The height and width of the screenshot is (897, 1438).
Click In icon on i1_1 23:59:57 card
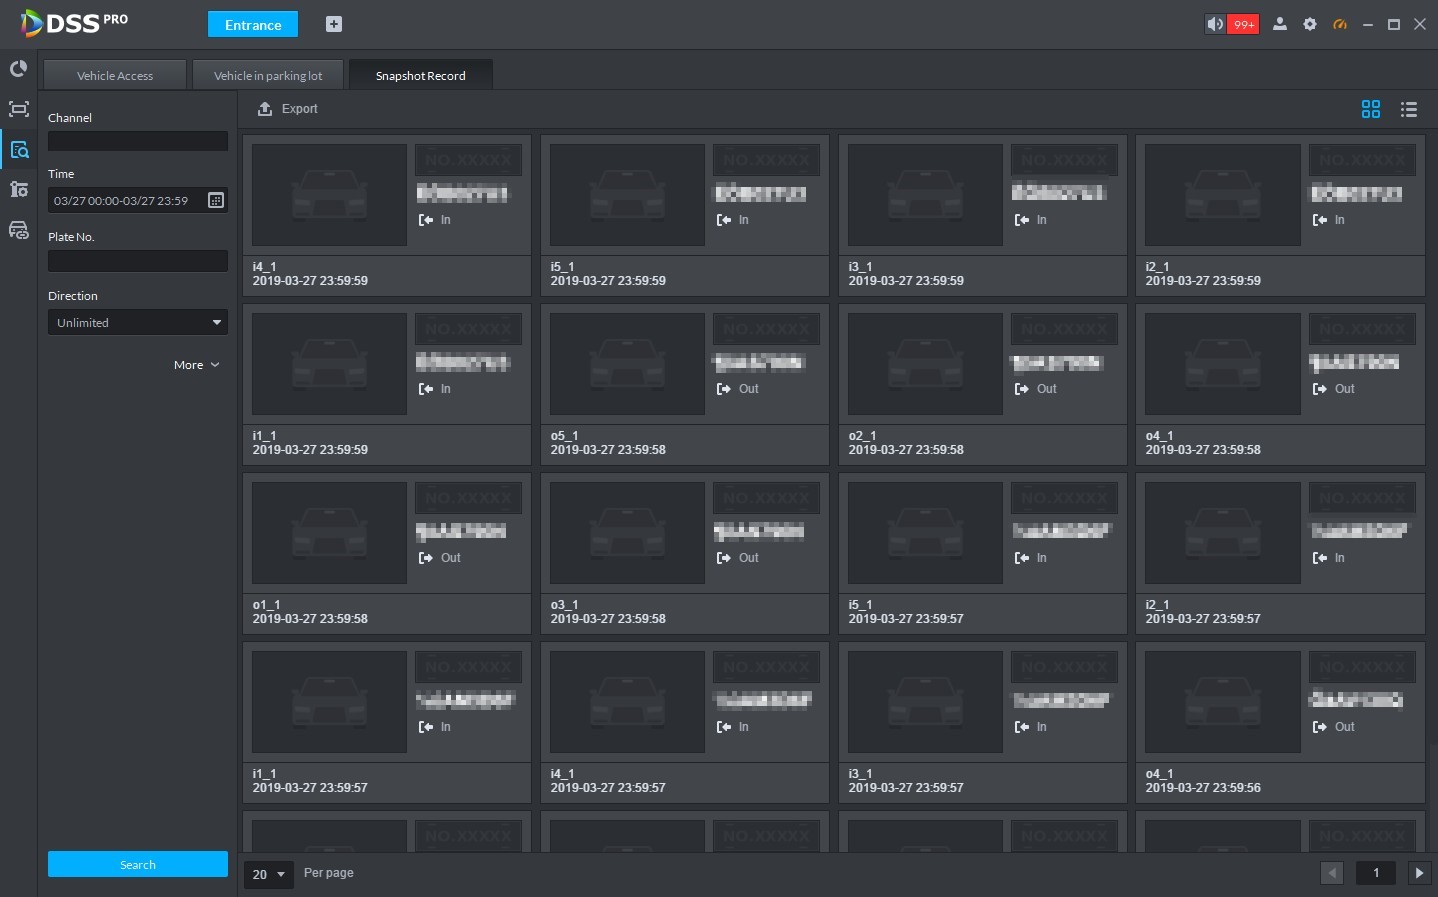pos(426,727)
